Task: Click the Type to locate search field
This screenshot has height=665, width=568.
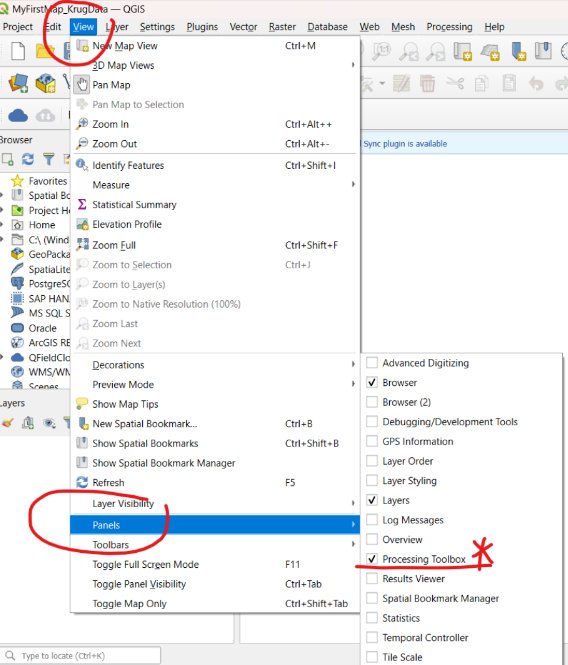Action: tap(81, 655)
